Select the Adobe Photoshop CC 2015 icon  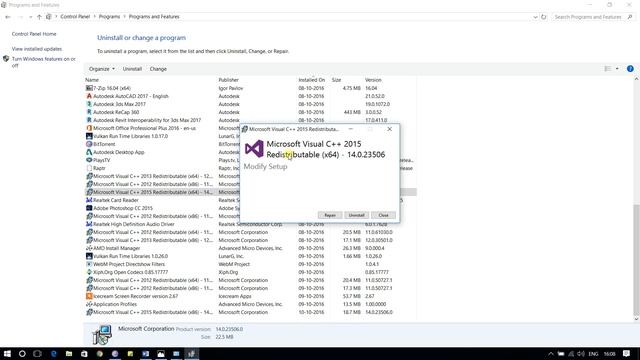[x=89, y=208]
